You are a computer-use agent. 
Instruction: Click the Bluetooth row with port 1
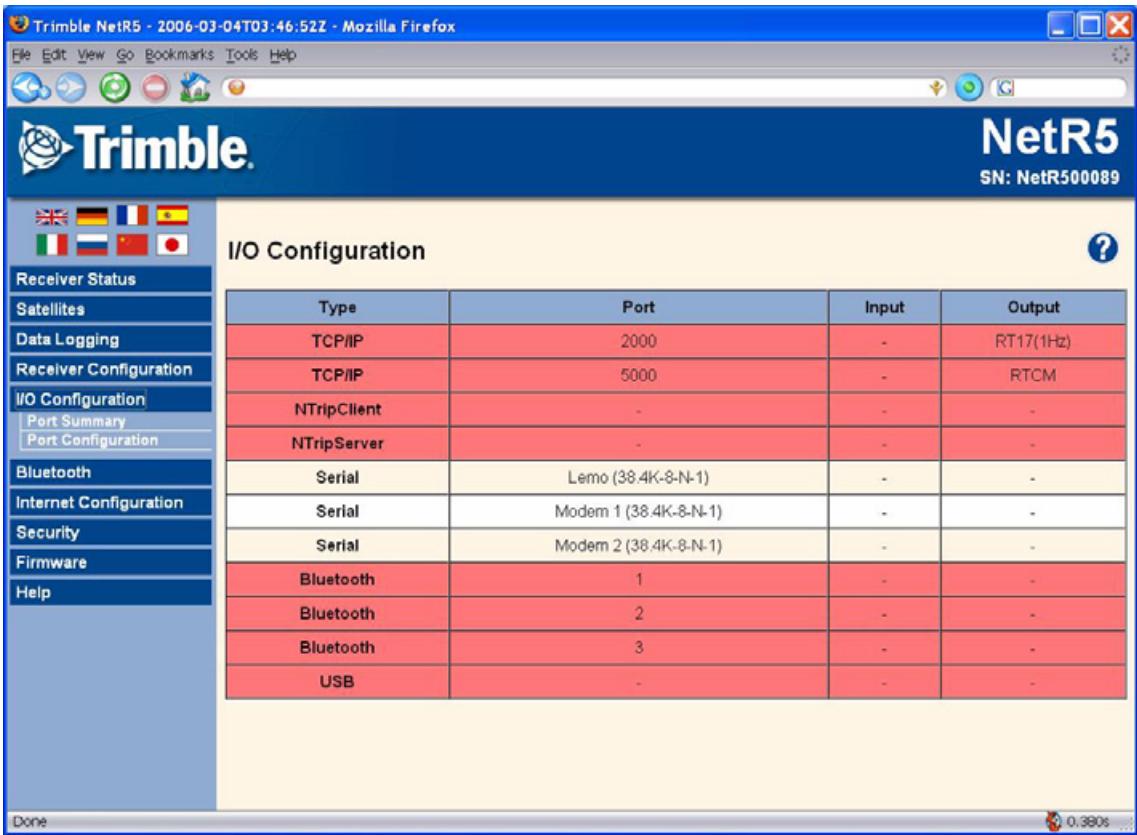pyautogui.click(x=676, y=580)
